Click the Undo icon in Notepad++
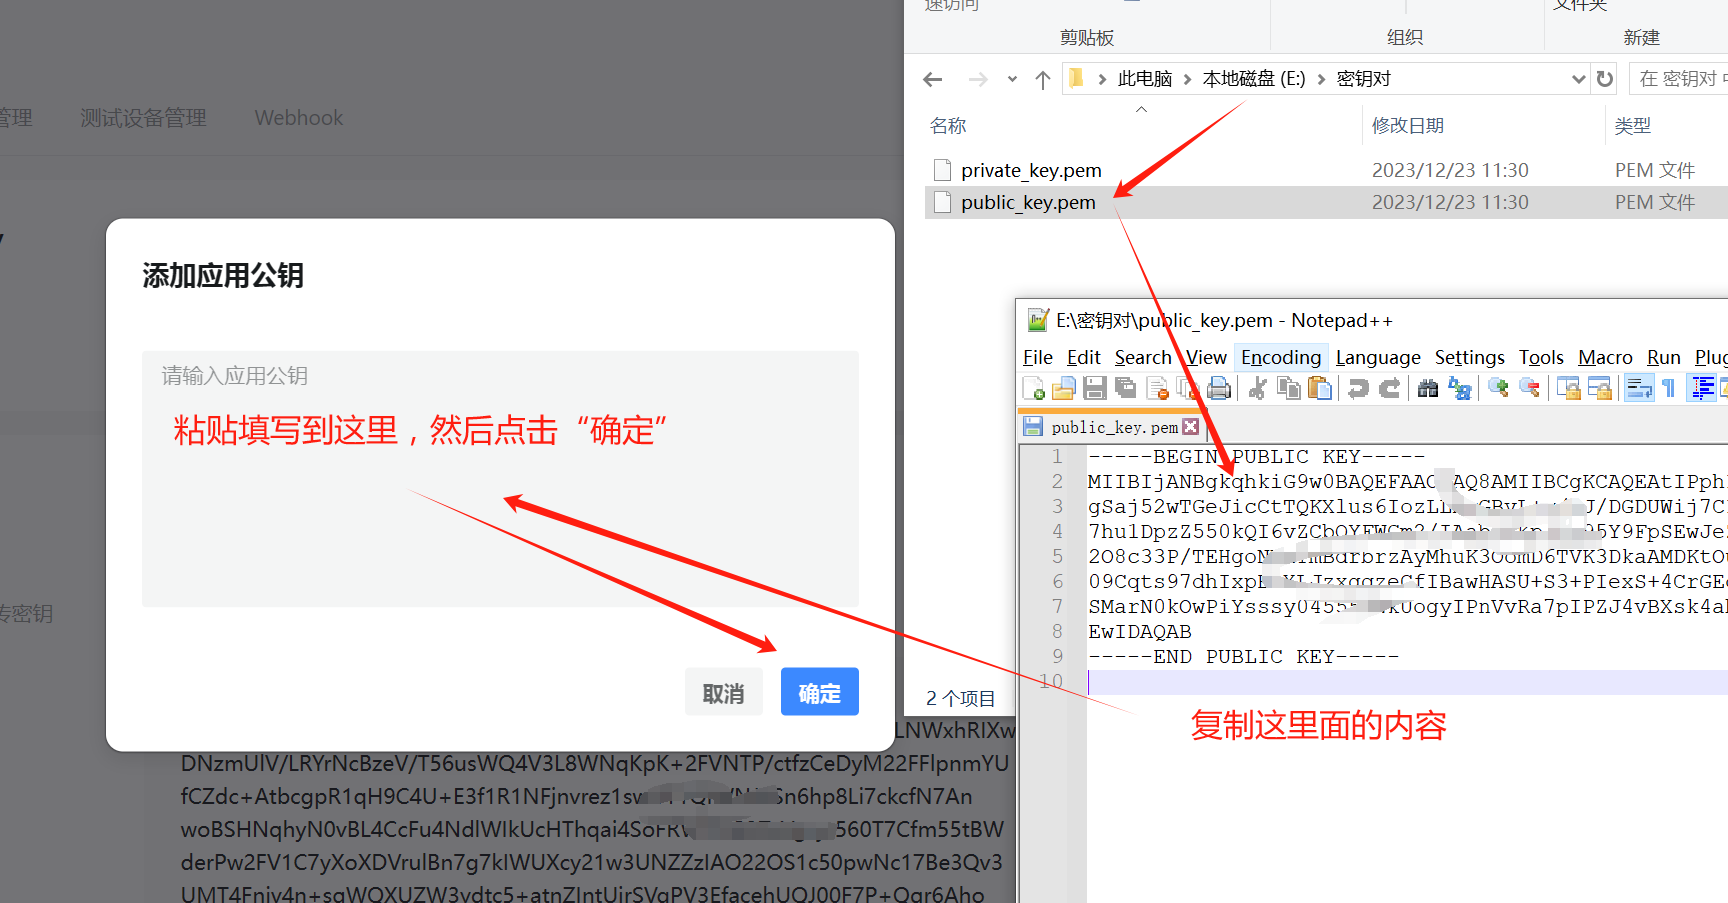1728x903 pixels. pyautogui.click(x=1358, y=388)
